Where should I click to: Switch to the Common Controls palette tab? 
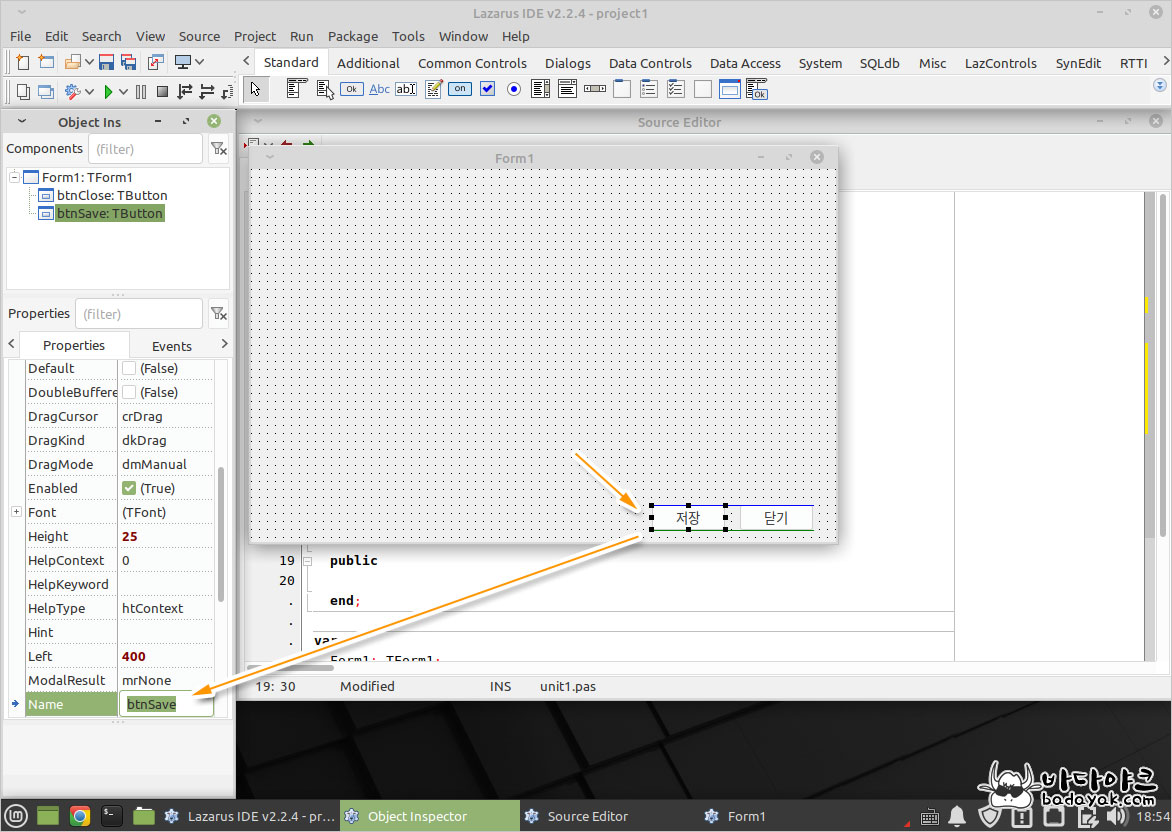pyautogui.click(x=472, y=63)
